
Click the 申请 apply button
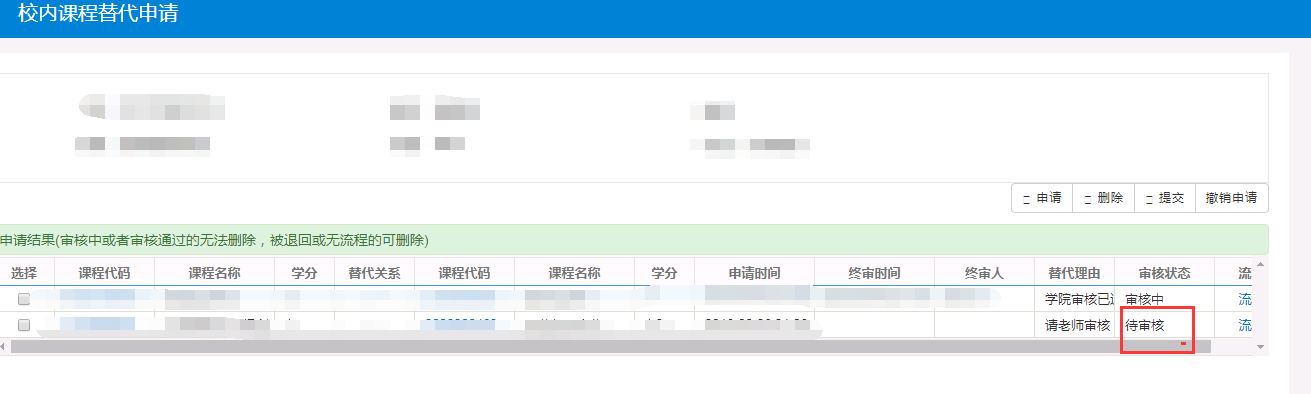click(x=1042, y=198)
